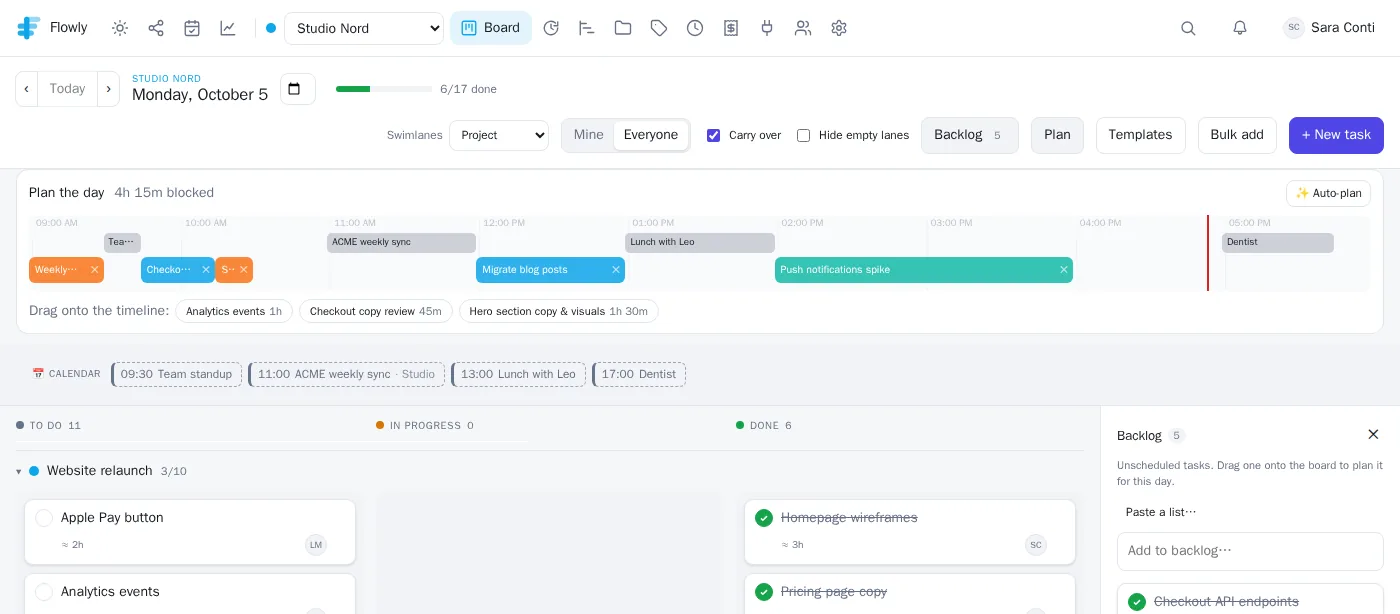Select Hero section copy & visuals chip

pos(559,311)
